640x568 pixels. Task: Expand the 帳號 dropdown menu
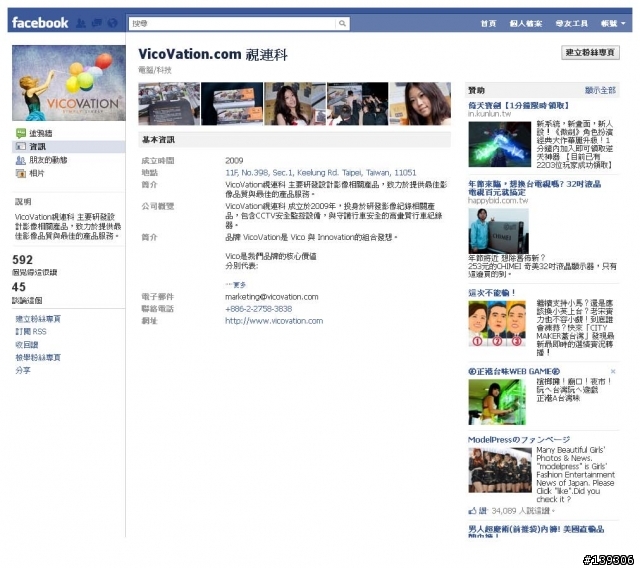point(613,24)
